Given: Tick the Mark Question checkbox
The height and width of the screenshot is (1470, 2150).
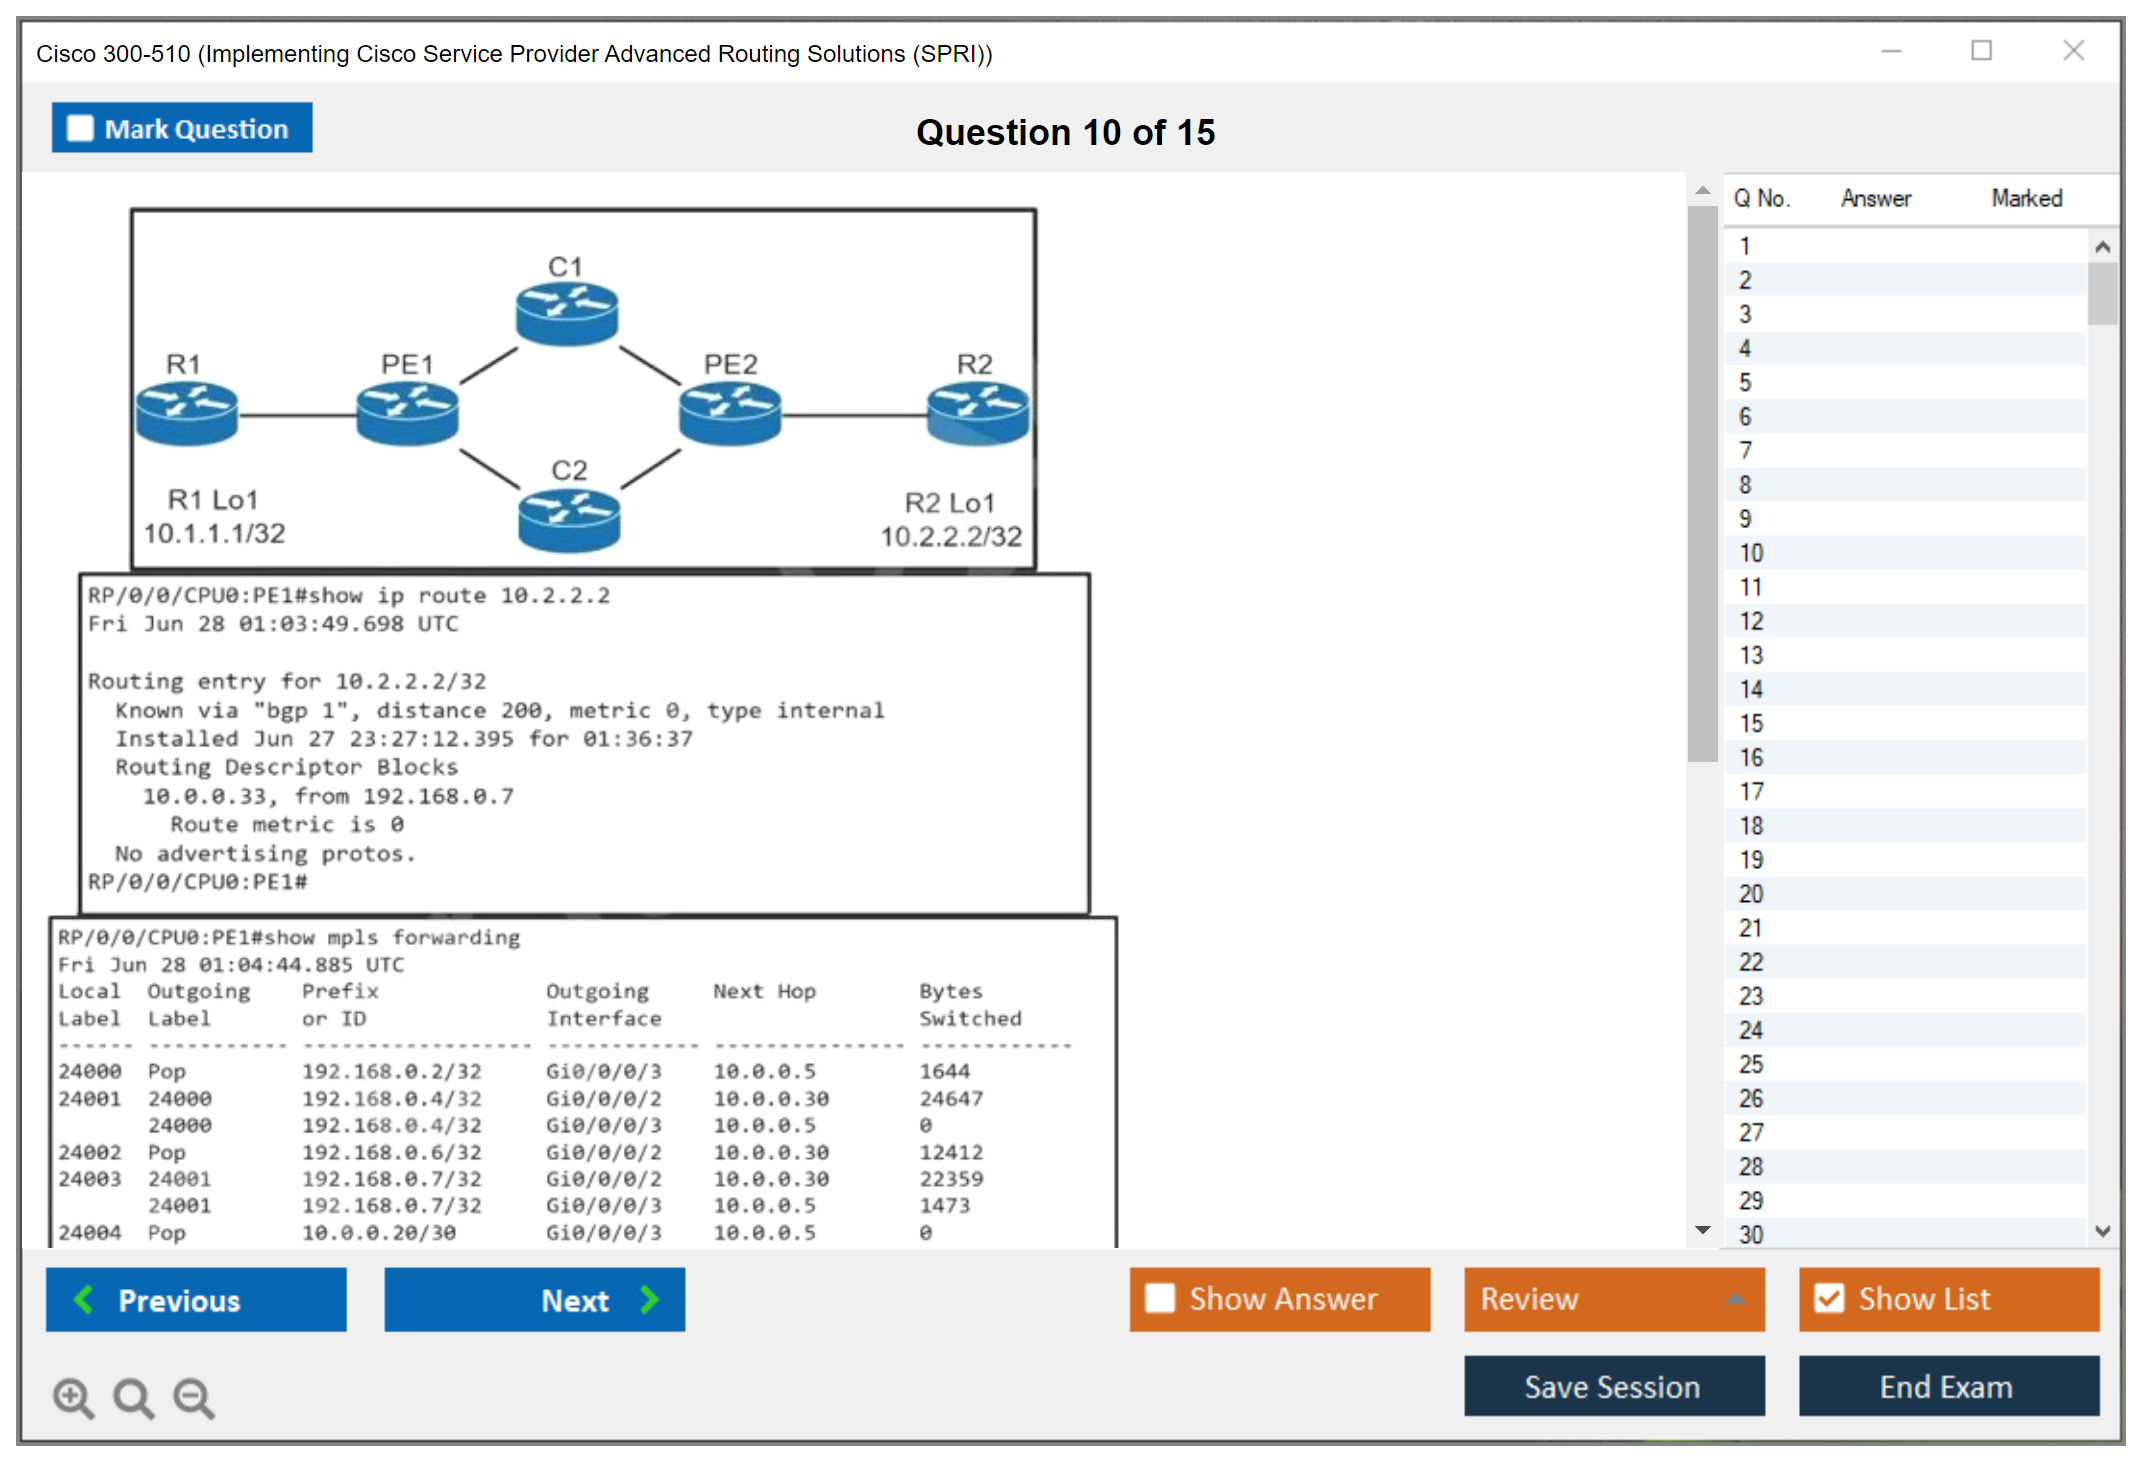Looking at the screenshot, I should (80, 129).
